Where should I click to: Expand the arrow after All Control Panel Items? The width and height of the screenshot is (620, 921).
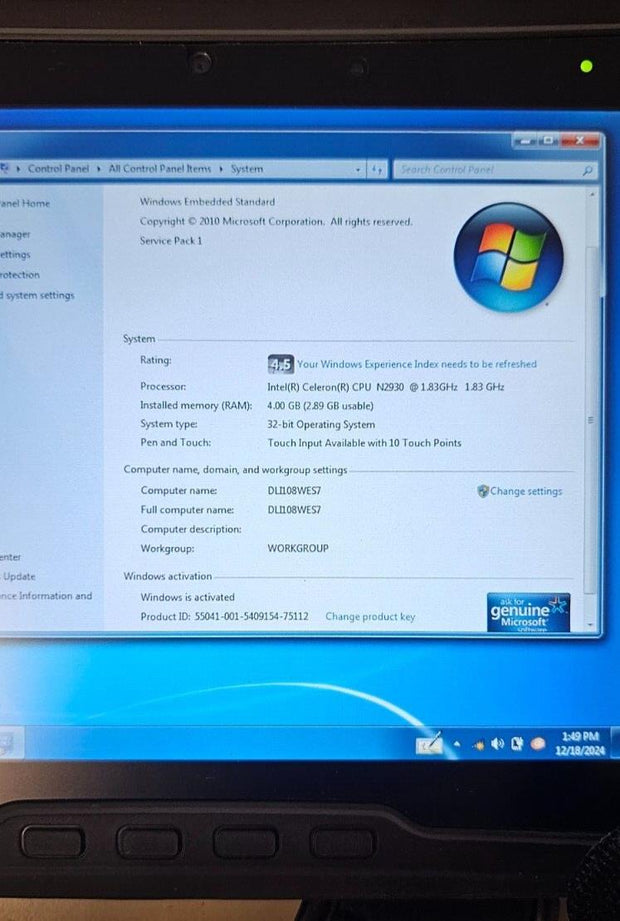tap(221, 169)
